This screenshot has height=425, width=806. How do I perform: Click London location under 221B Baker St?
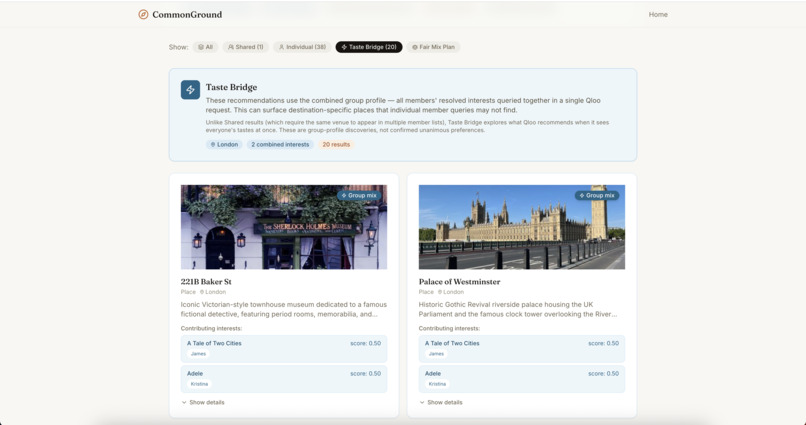[x=213, y=292]
